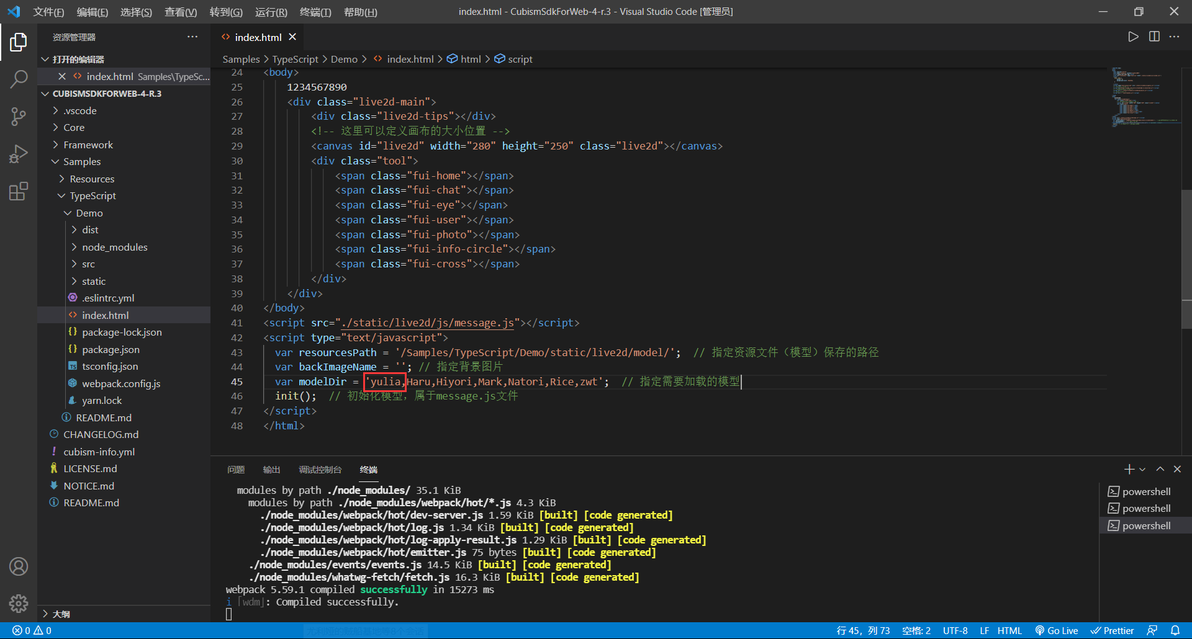Switch to the Output panel tab
The width and height of the screenshot is (1192, 639).
[271, 470]
